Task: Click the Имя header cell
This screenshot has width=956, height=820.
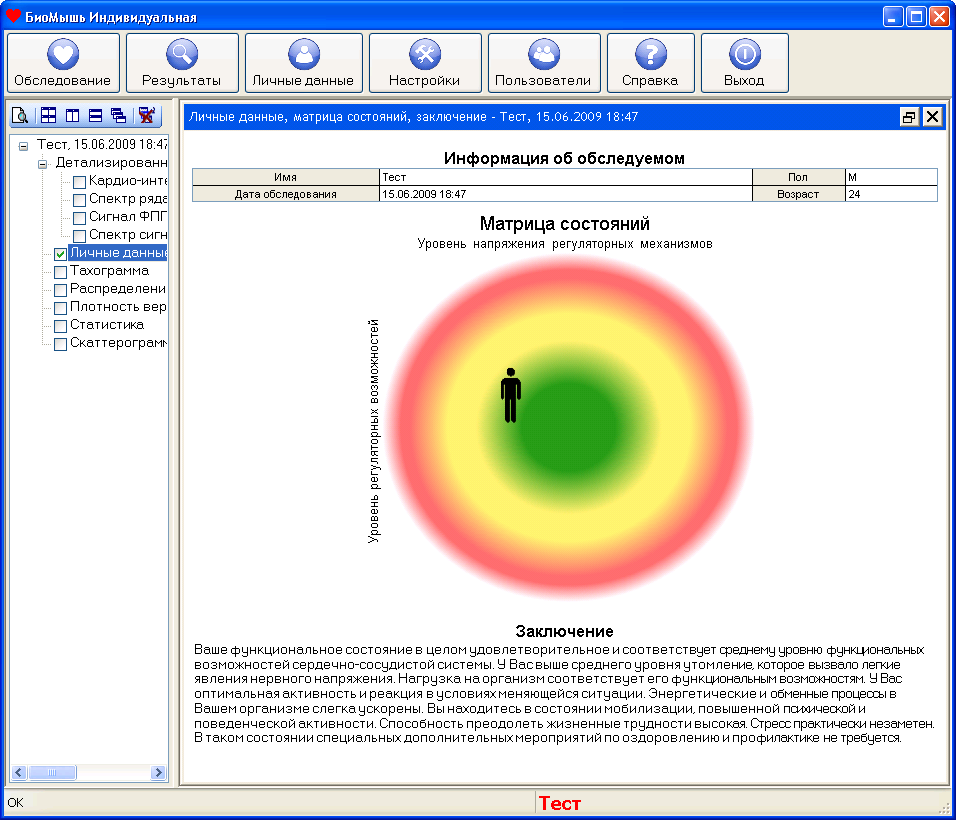Action: pyautogui.click(x=285, y=177)
